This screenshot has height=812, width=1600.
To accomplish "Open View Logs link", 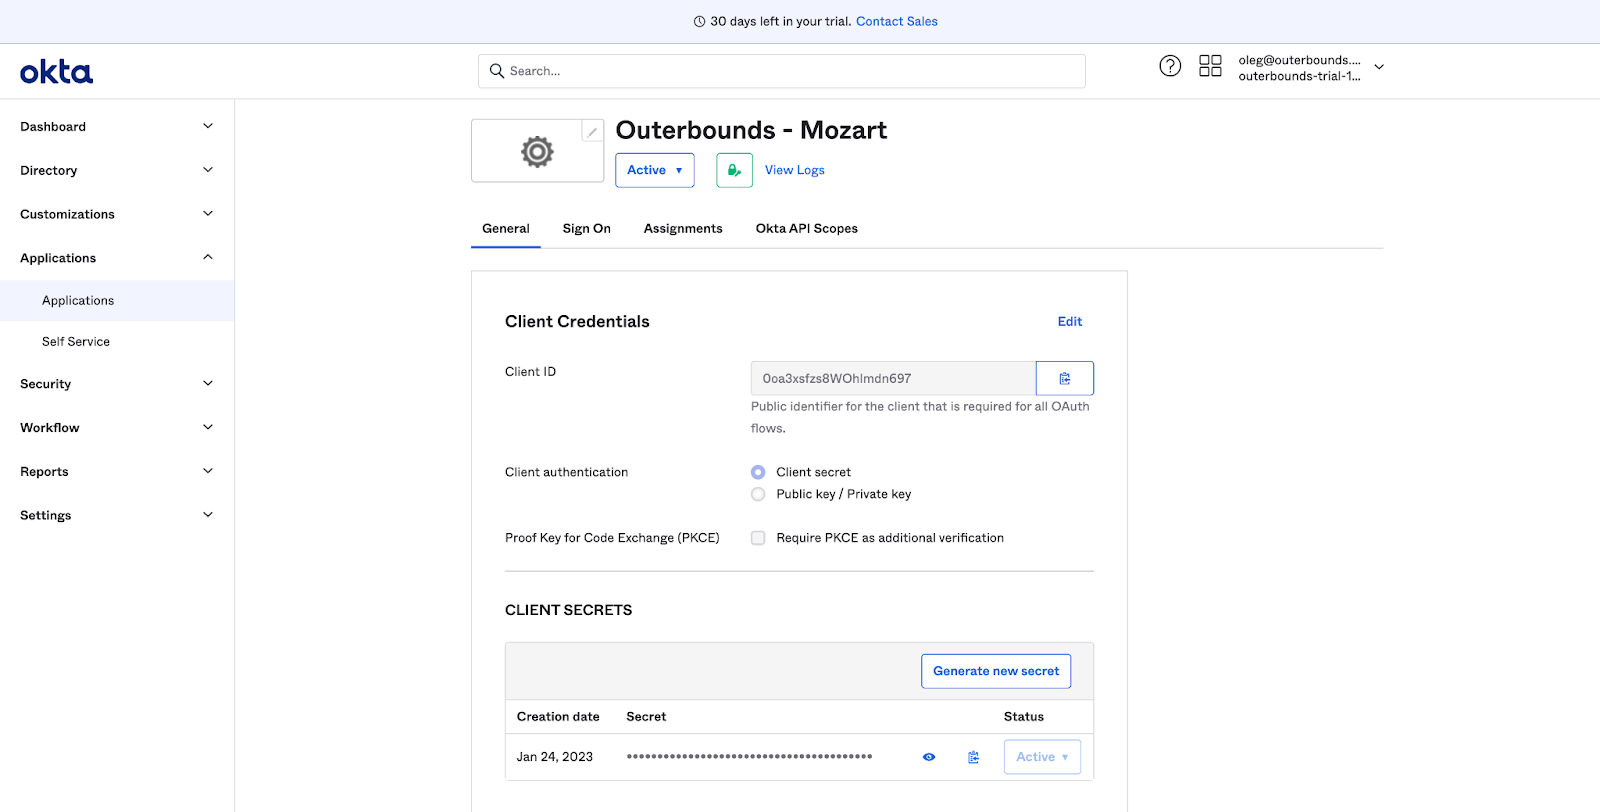I will click(795, 170).
